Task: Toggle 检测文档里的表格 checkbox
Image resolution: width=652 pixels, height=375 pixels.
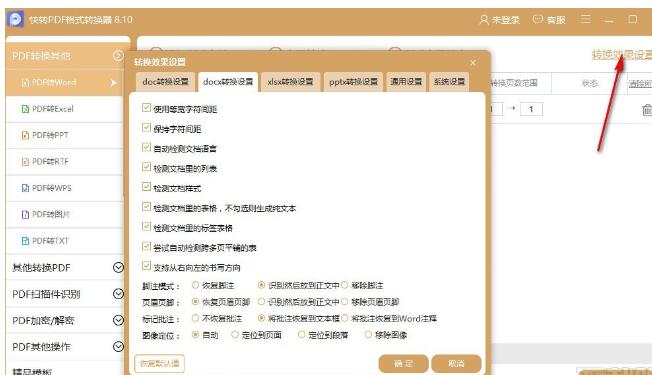Action: [x=146, y=207]
